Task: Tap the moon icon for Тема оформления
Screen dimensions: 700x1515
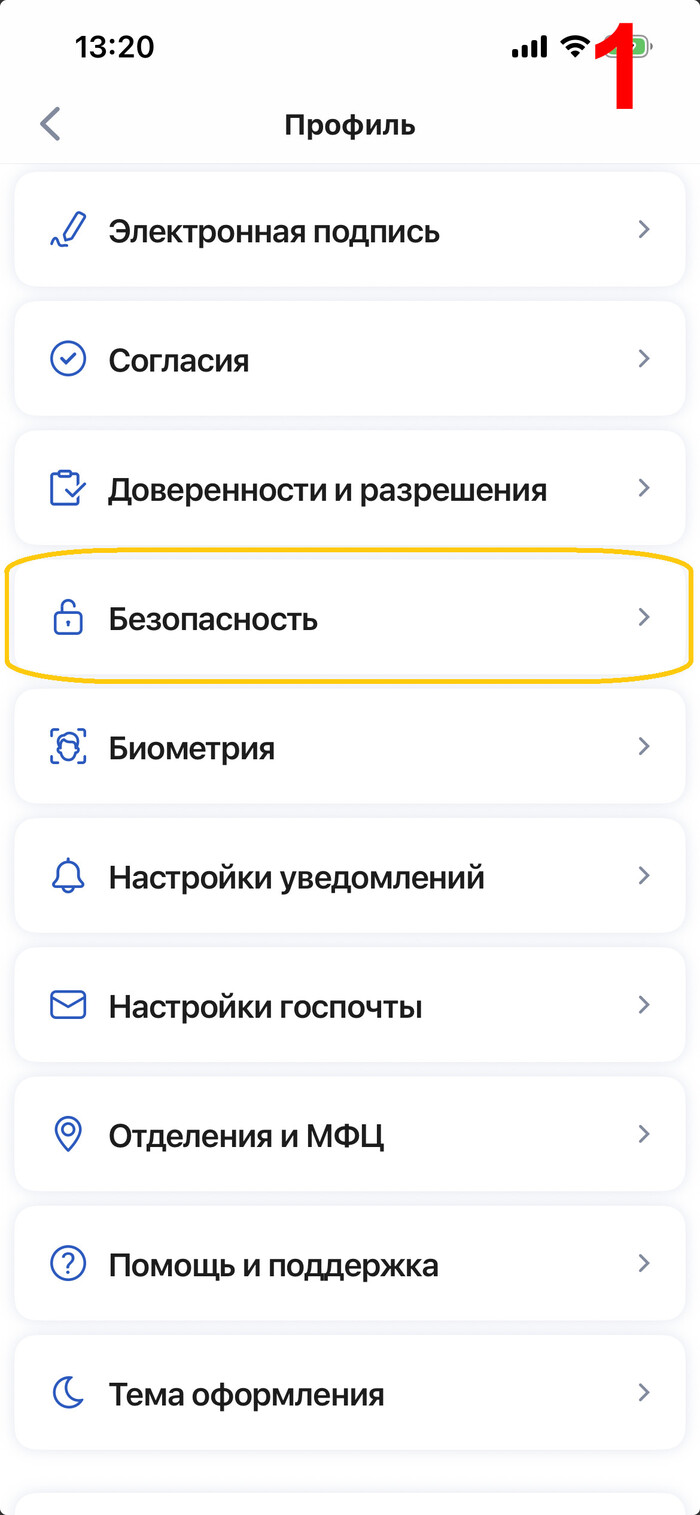Action: coord(67,1393)
